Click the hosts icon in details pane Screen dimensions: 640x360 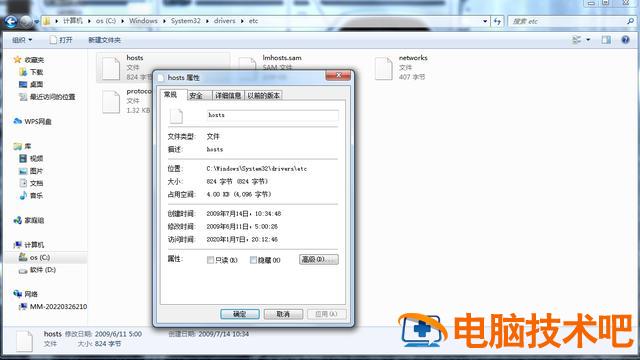(x=24, y=341)
